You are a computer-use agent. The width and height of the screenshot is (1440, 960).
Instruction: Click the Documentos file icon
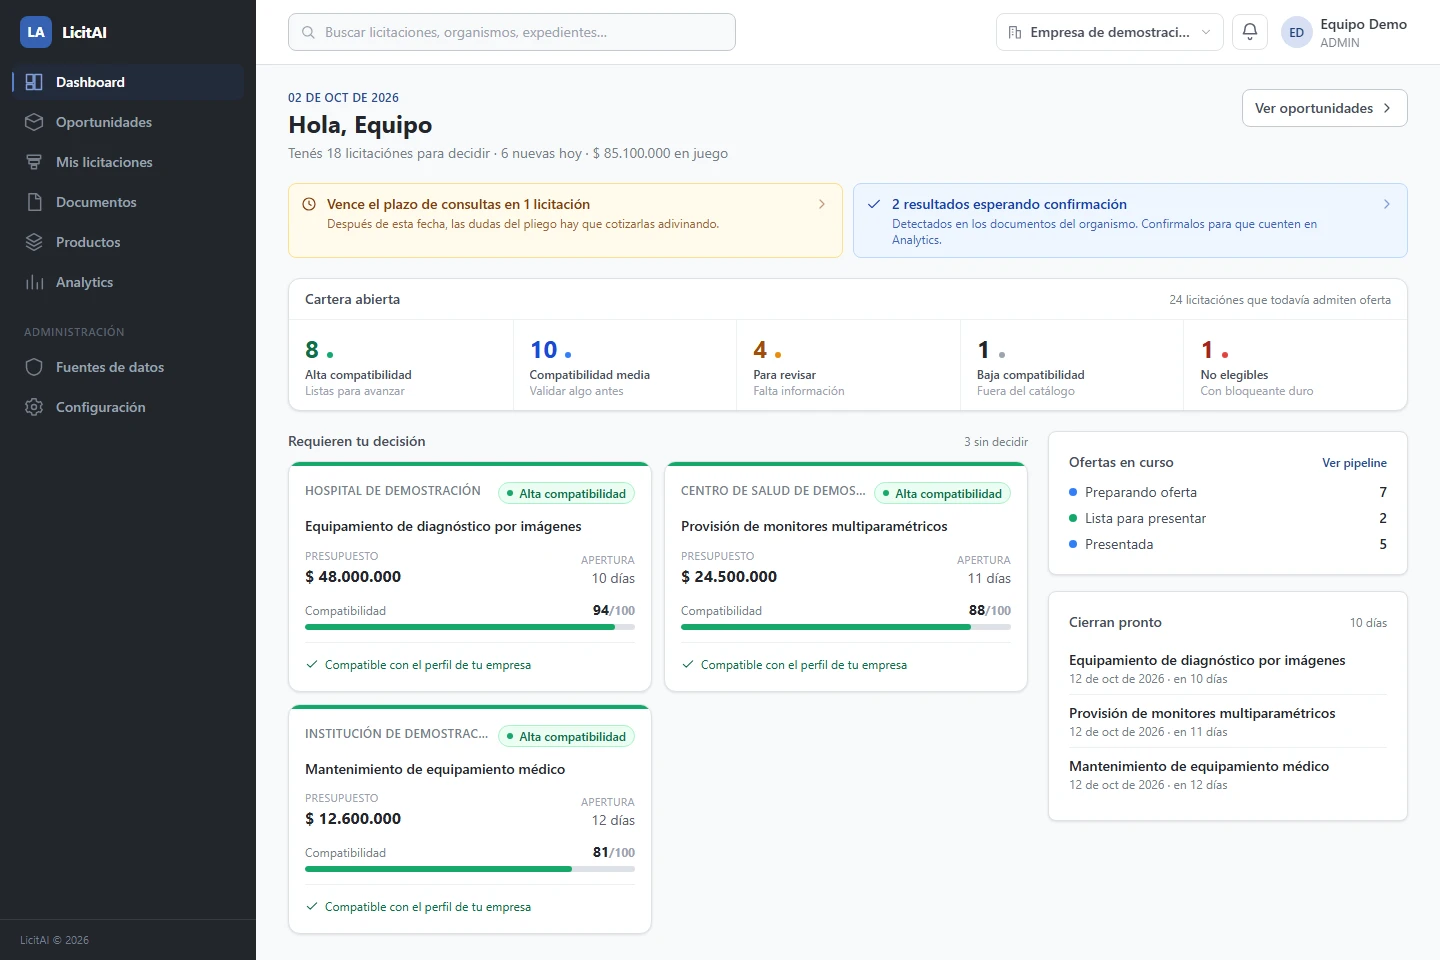coord(34,202)
